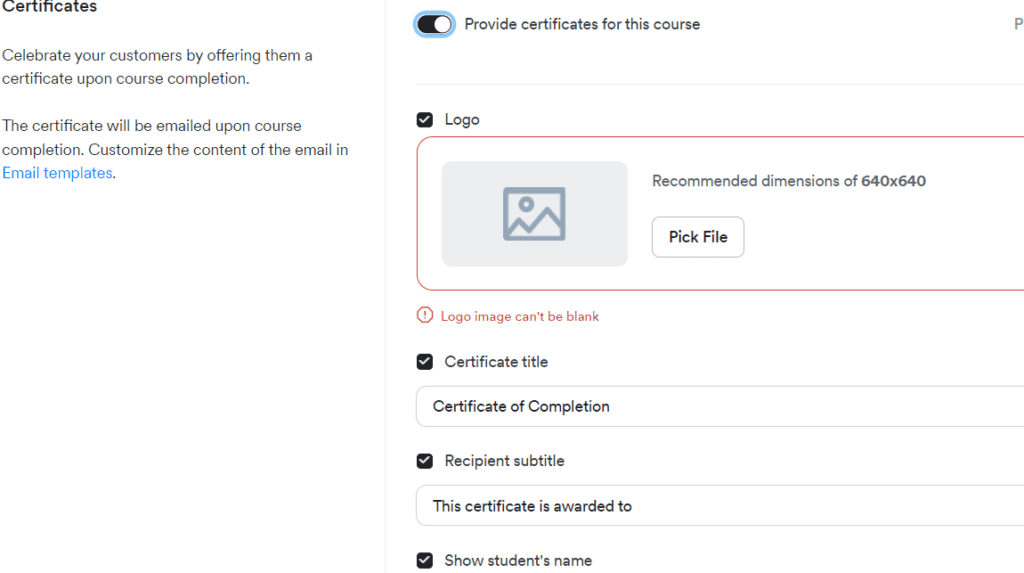Click the 'Recipient subtitle' label text

(504, 461)
